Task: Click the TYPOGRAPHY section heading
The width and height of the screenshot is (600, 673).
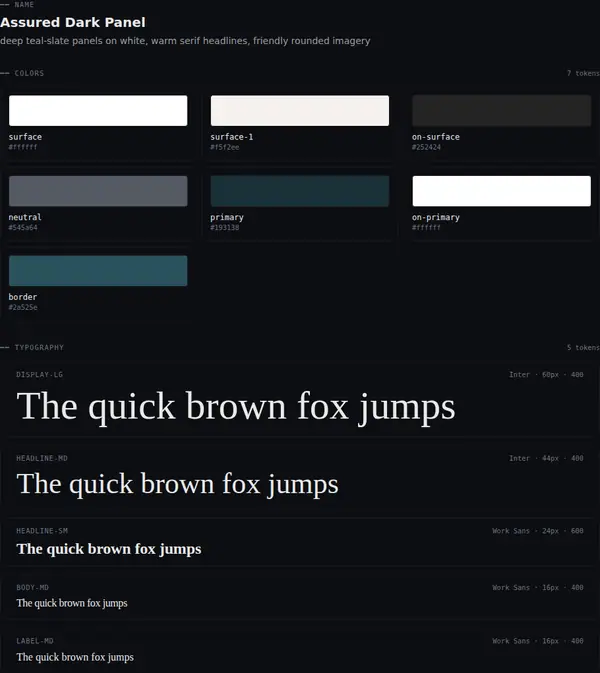Action: [39, 348]
